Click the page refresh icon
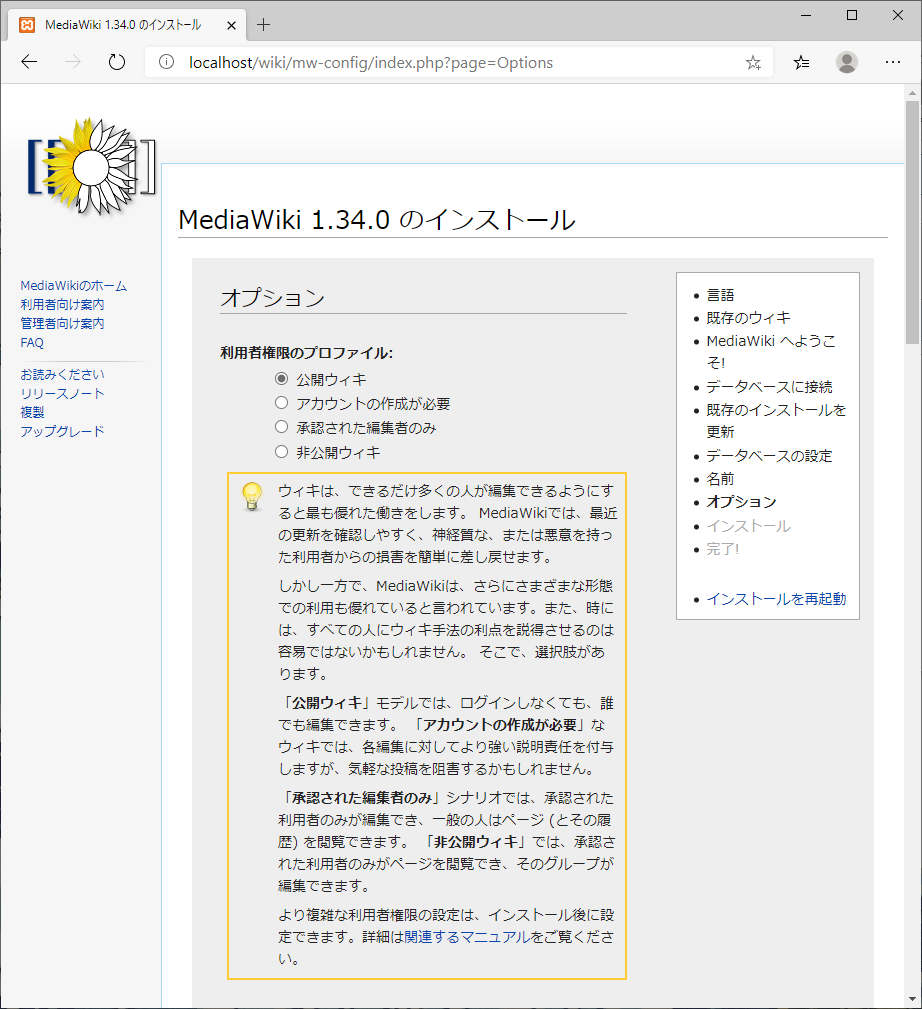This screenshot has width=922, height=1009. 116,61
